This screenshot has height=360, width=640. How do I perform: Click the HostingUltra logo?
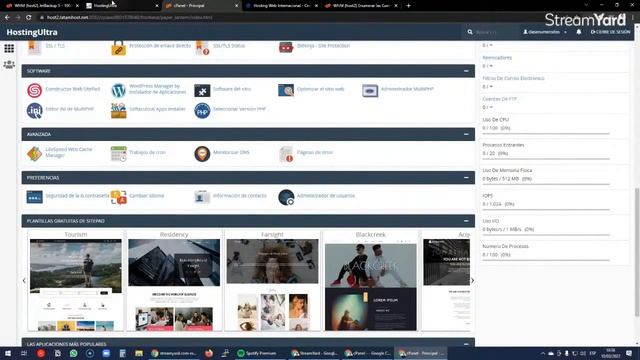32,32
